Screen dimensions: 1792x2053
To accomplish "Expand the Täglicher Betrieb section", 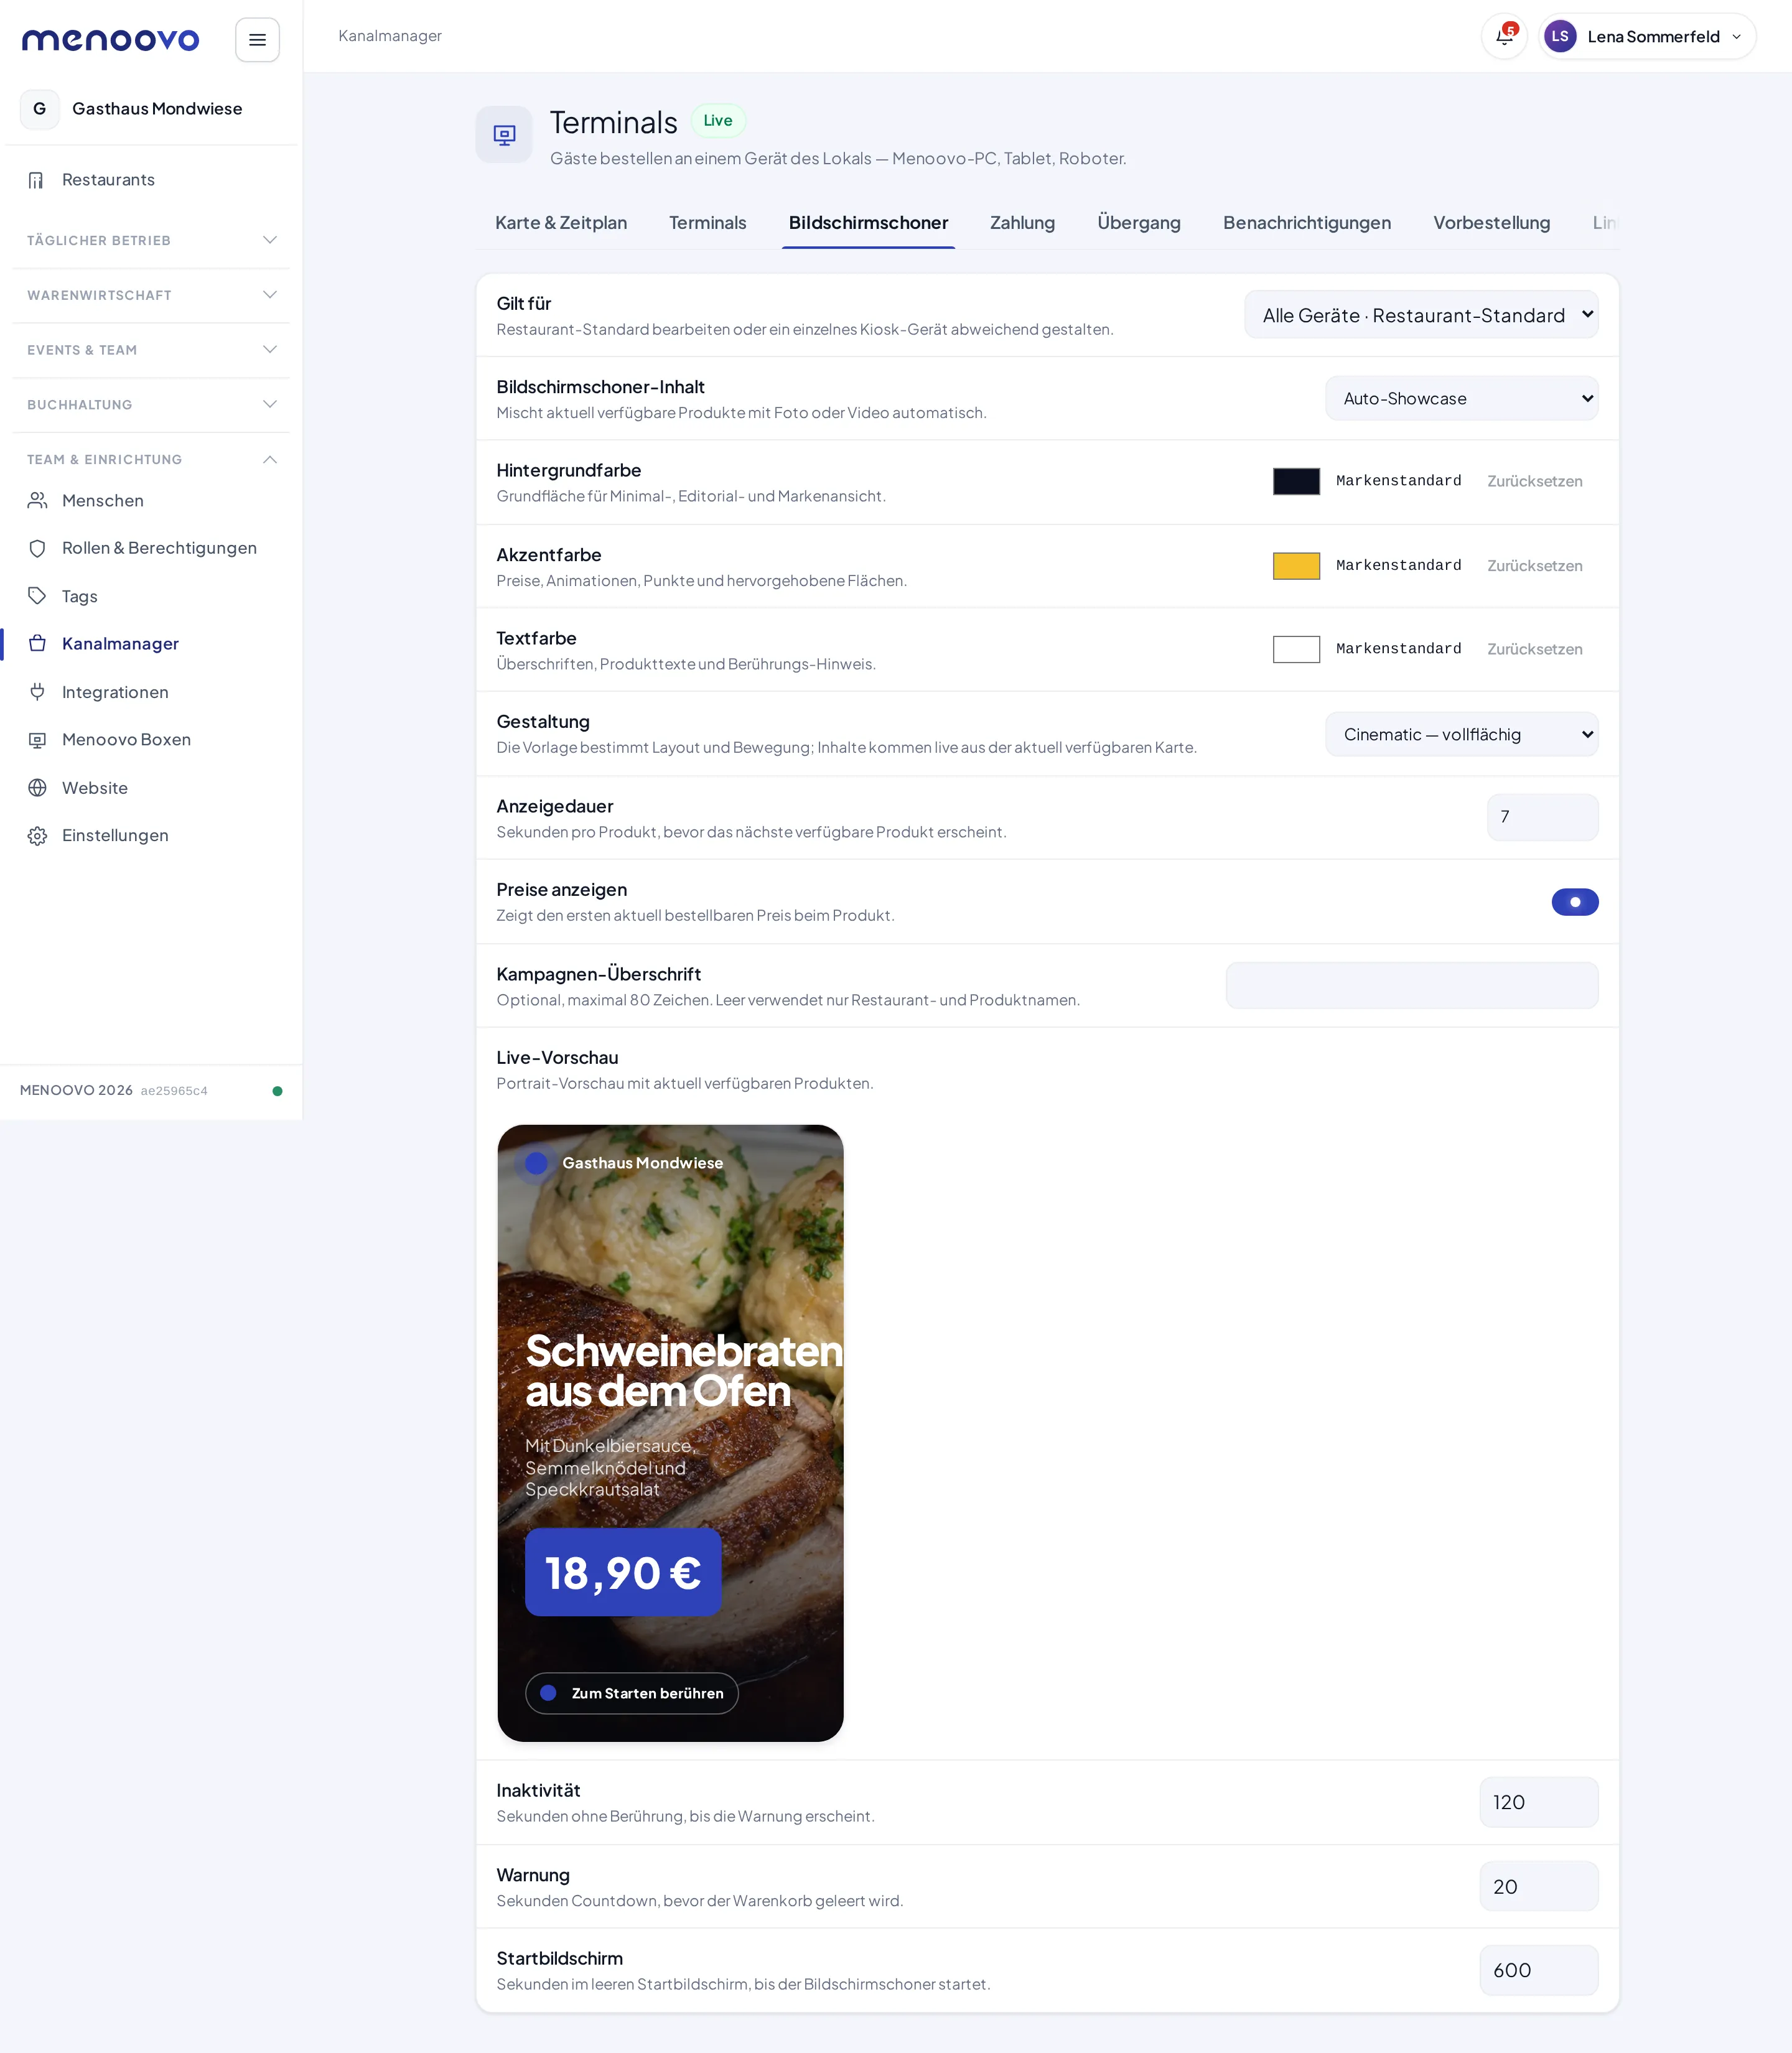I will (x=151, y=240).
